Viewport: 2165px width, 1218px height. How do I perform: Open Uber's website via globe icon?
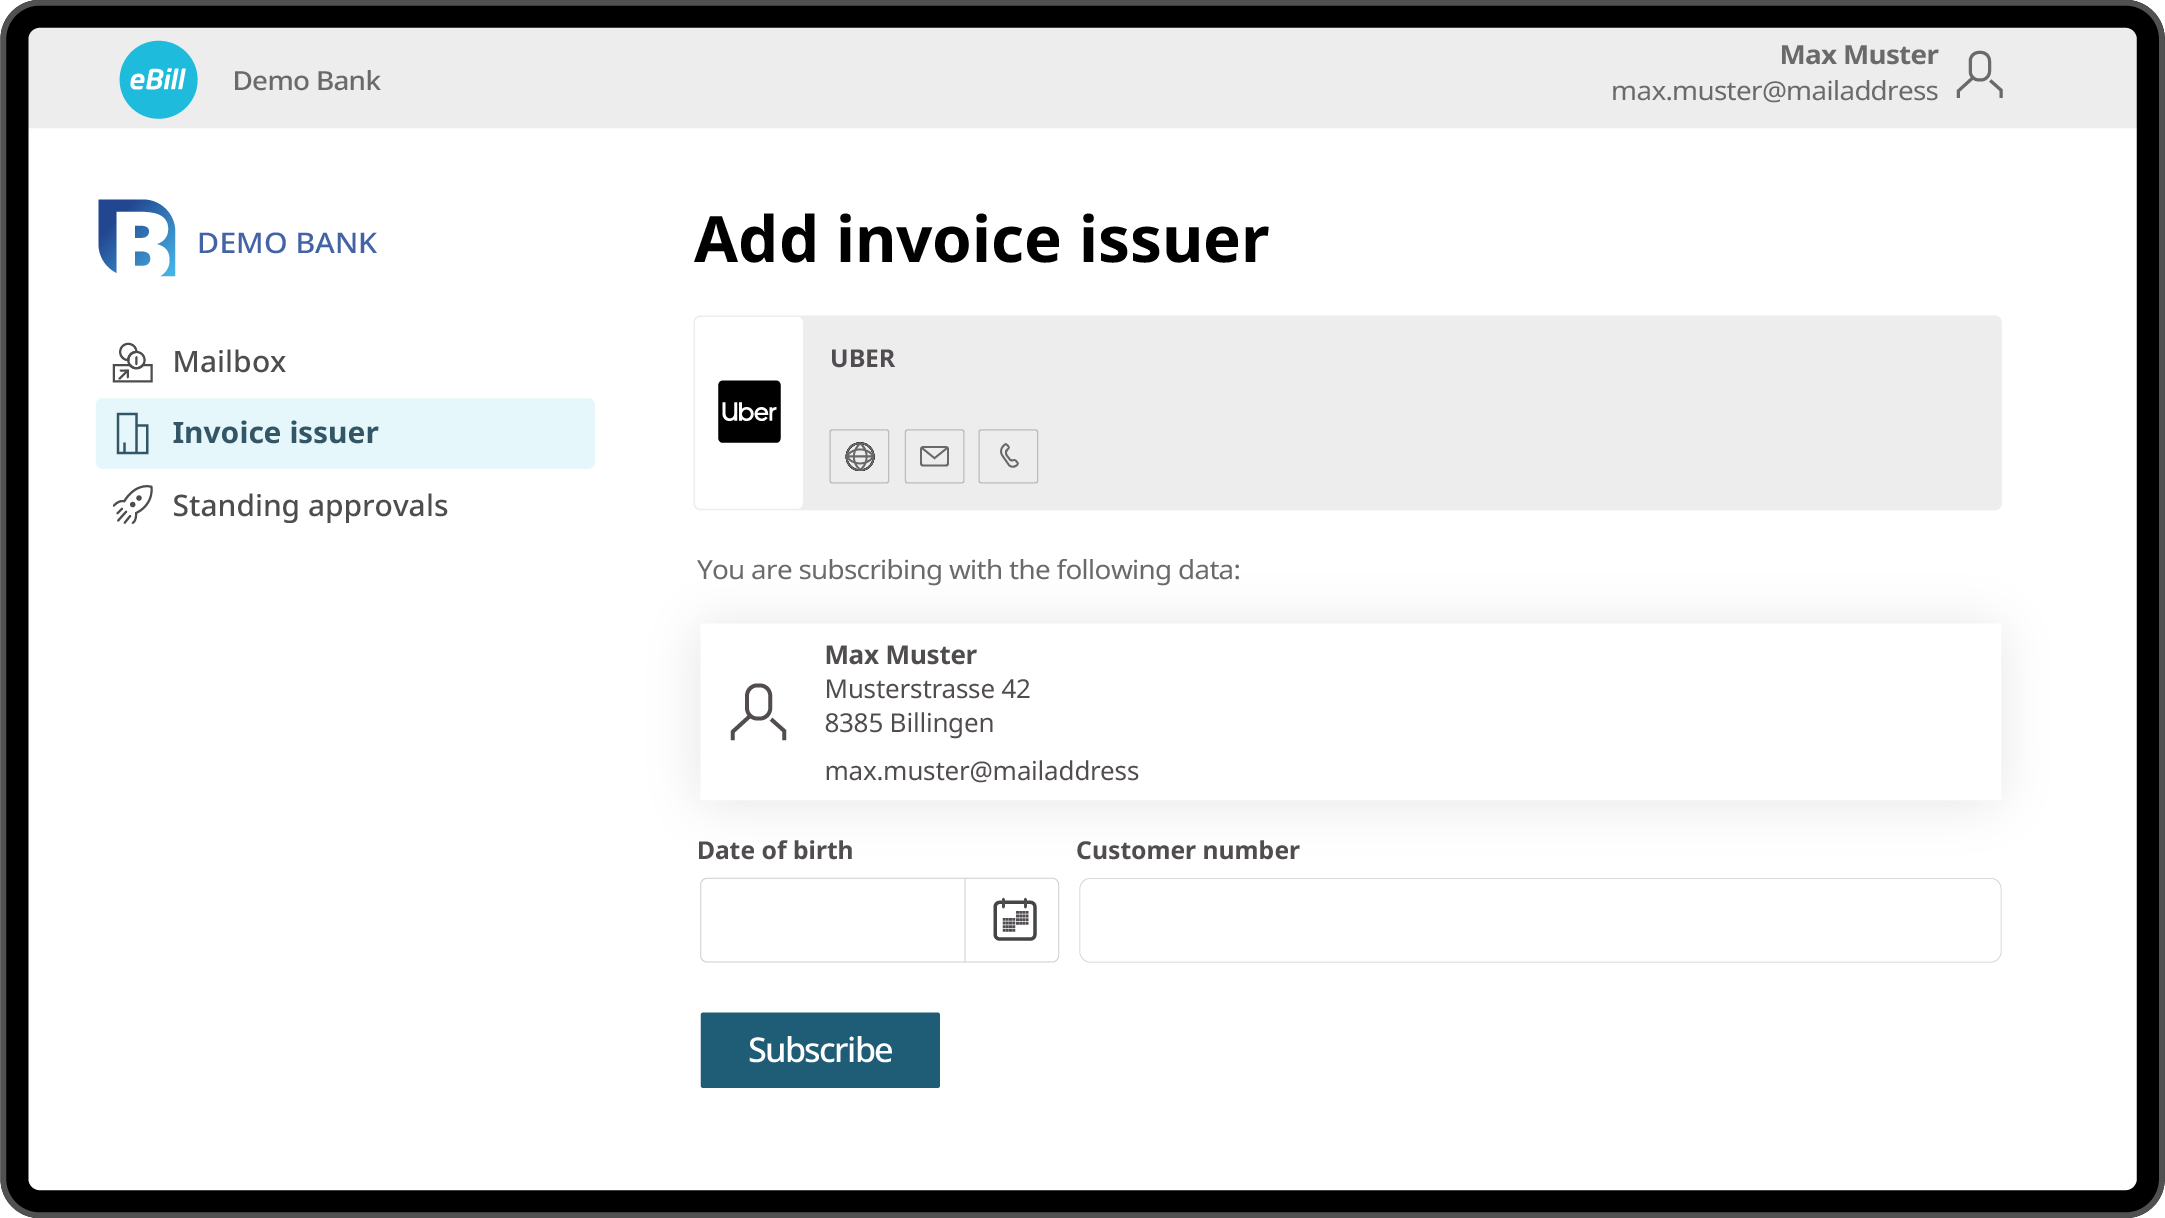[859, 457]
